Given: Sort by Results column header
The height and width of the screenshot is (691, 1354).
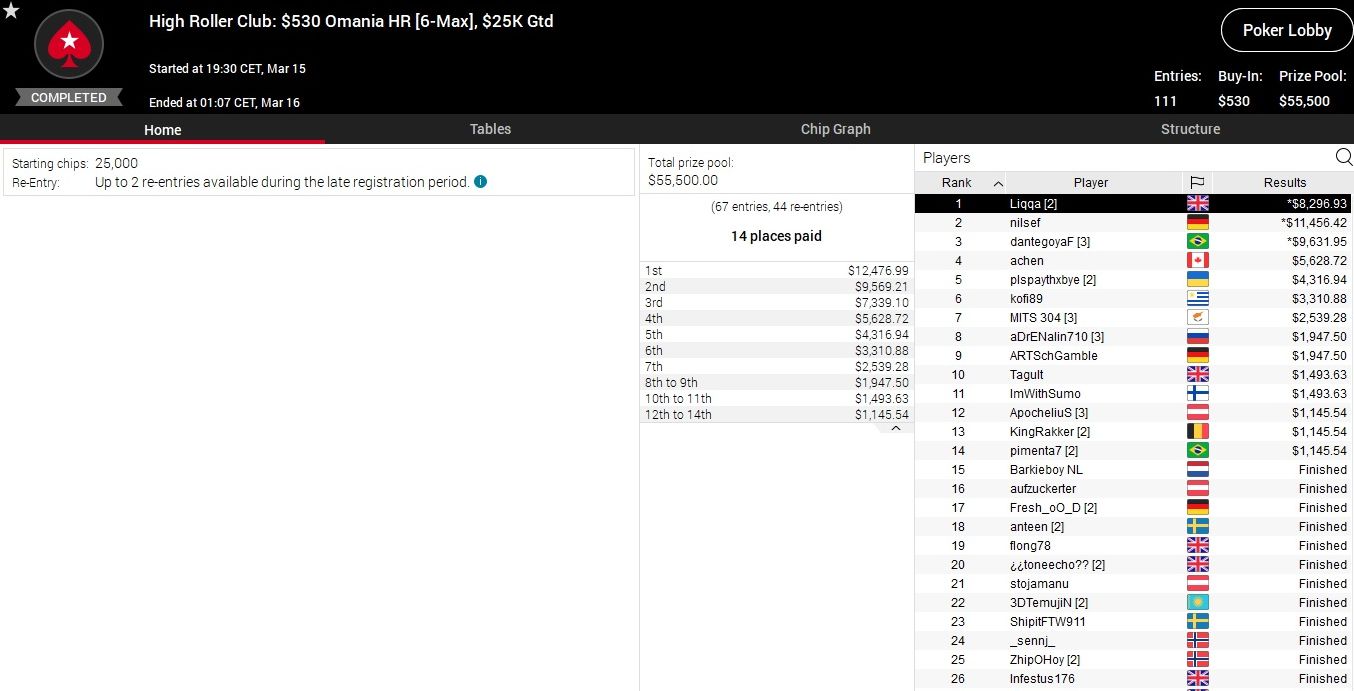Looking at the screenshot, I should (x=1284, y=183).
